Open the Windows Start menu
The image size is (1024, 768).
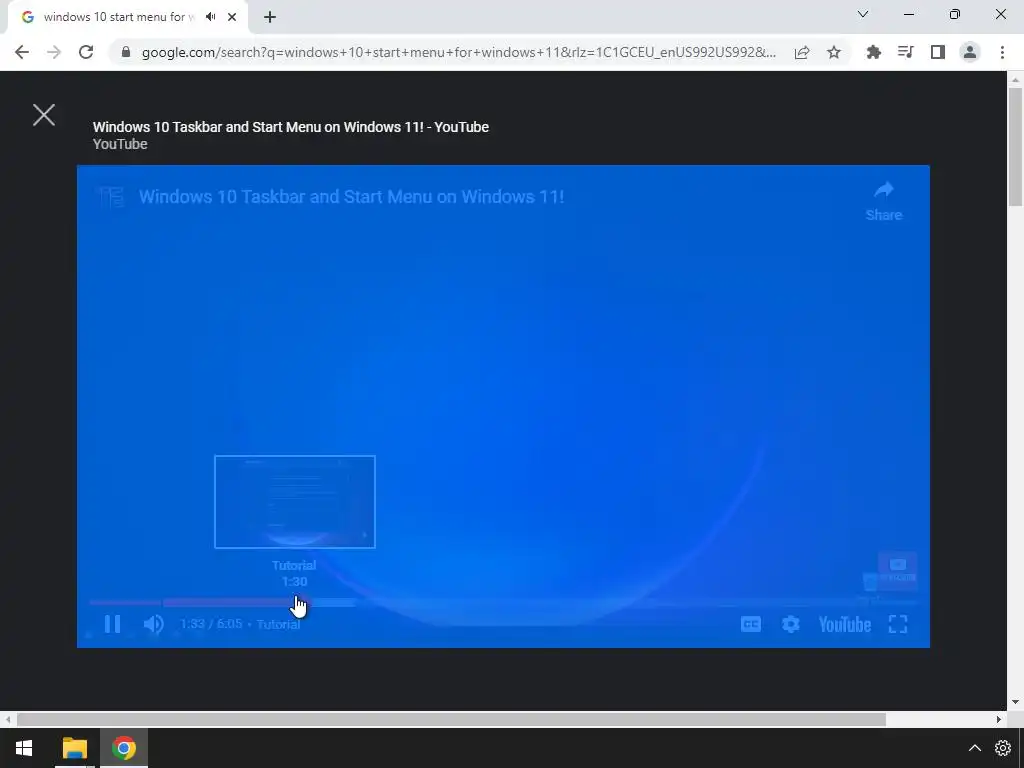pyautogui.click(x=24, y=748)
